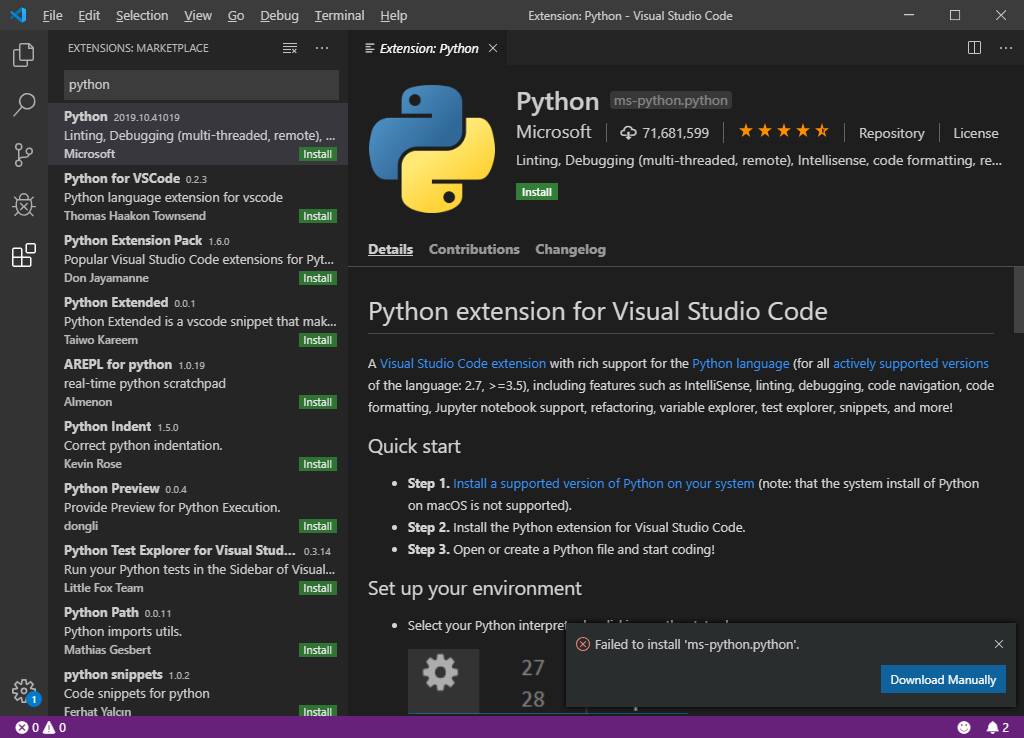
Task: Open the Debug view in activity bar
Action: click(x=23, y=205)
